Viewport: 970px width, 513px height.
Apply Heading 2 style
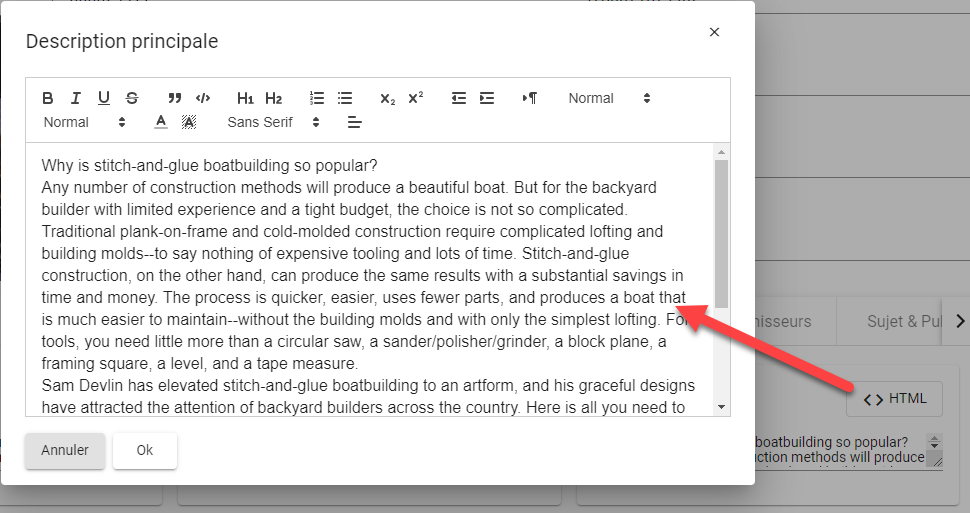(273, 98)
